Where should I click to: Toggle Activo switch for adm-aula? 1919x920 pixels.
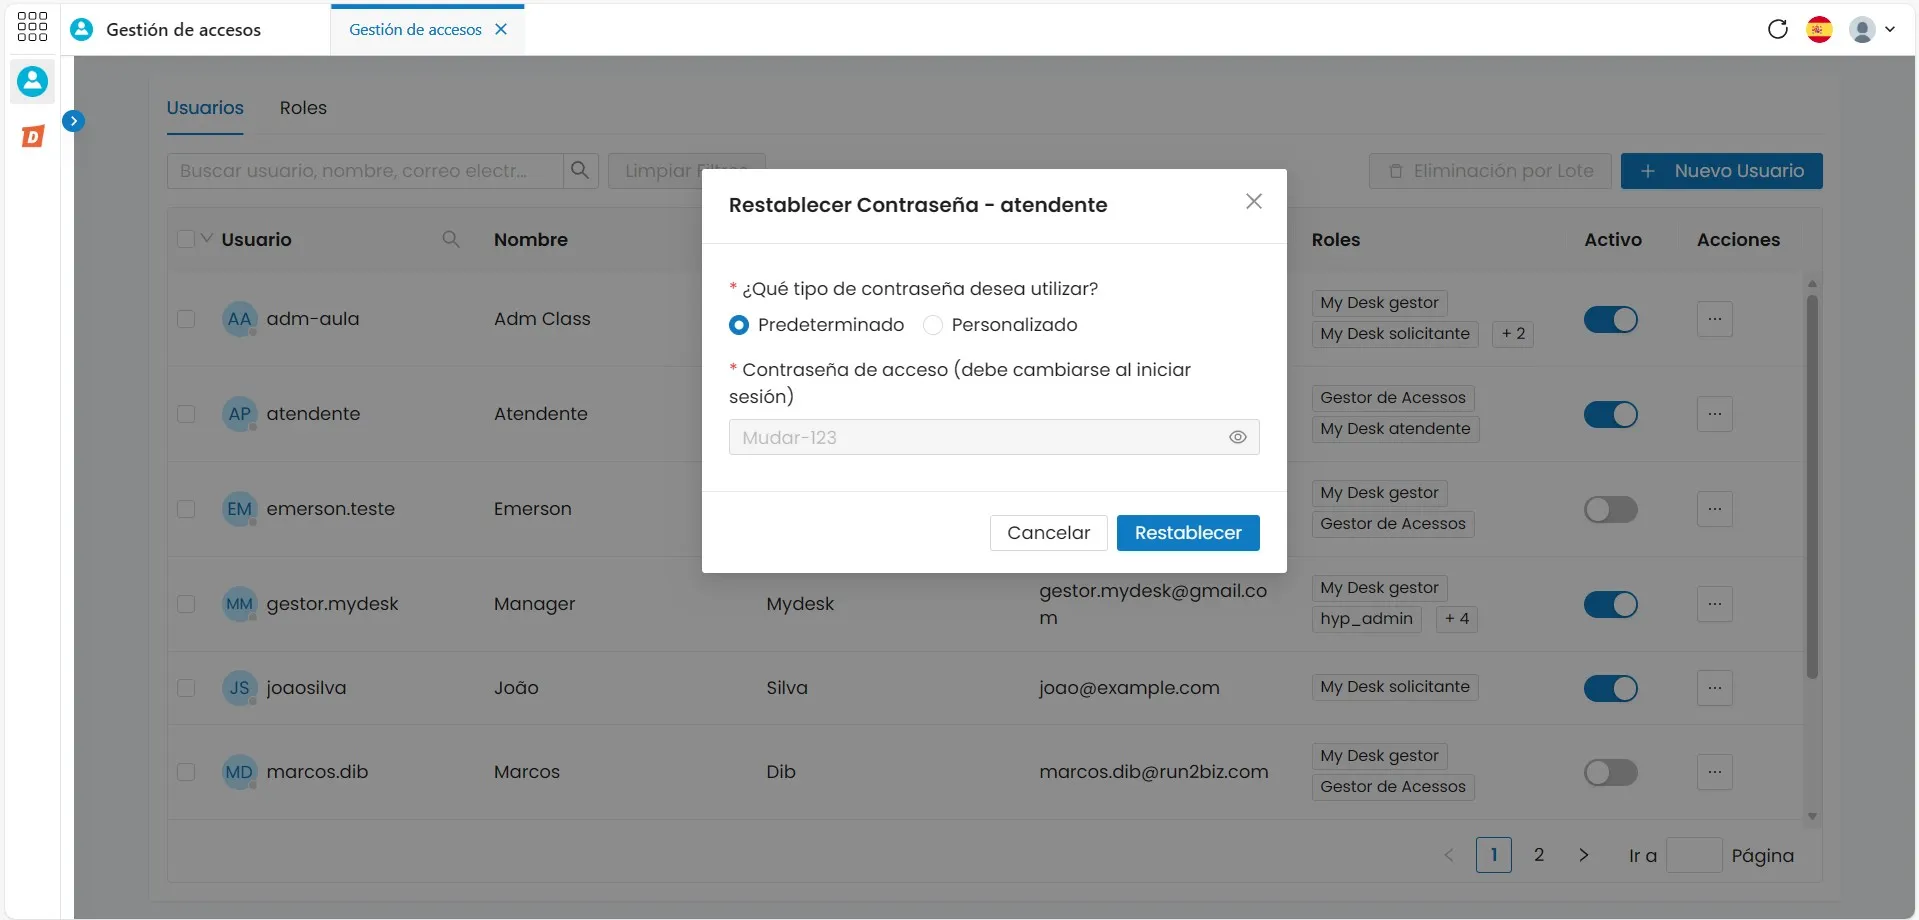(x=1610, y=319)
